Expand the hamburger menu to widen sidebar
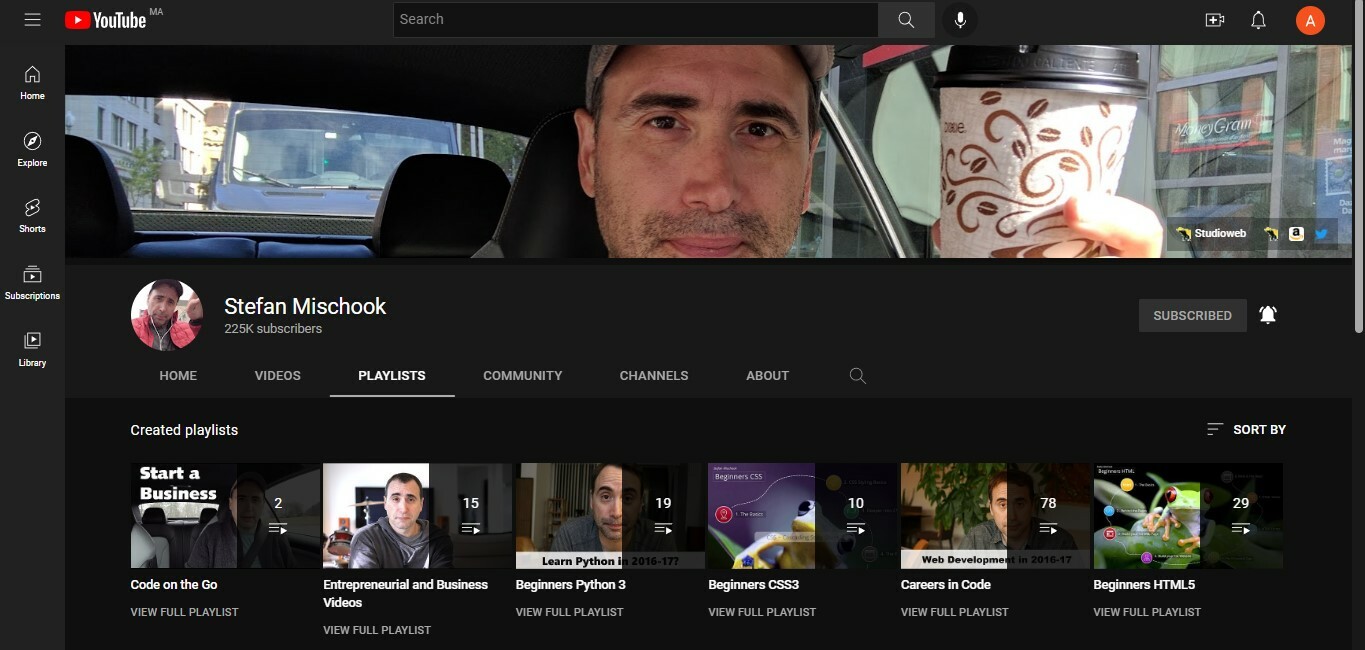The image size is (1365, 650). click(32, 19)
